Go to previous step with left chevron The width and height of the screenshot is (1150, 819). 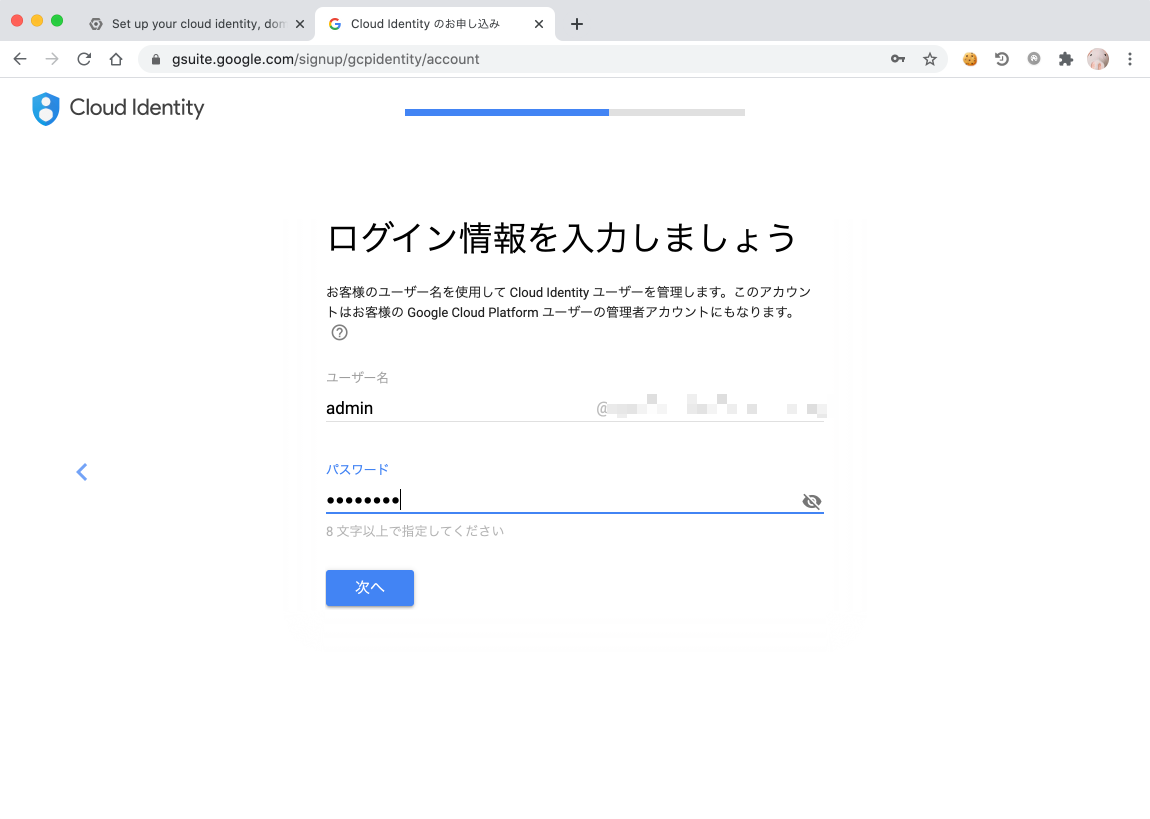click(x=82, y=472)
